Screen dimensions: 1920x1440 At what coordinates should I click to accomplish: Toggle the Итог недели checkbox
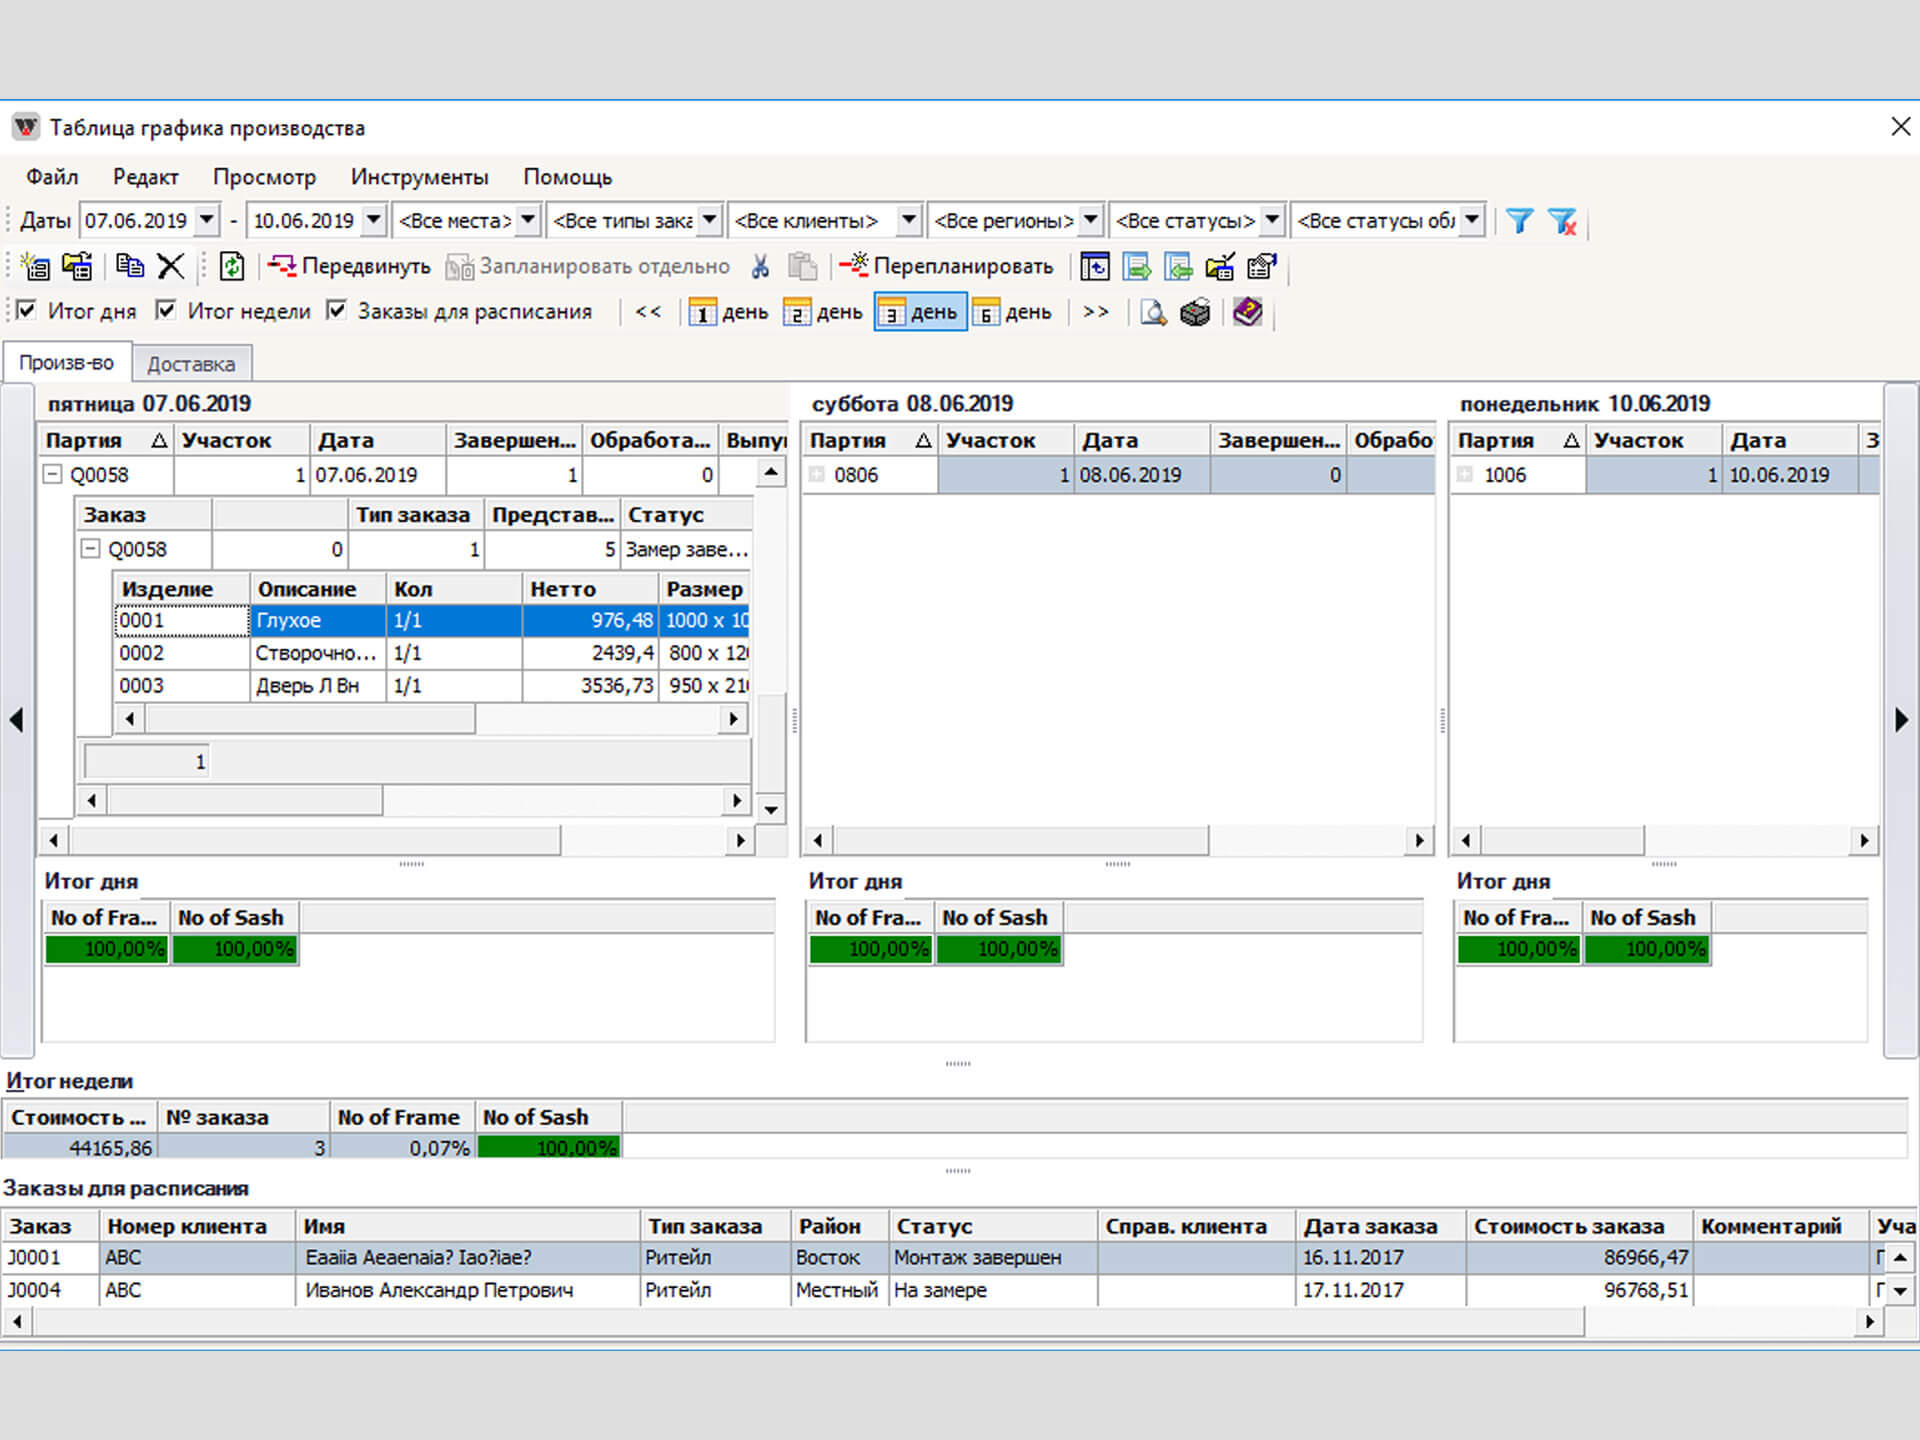[166, 311]
